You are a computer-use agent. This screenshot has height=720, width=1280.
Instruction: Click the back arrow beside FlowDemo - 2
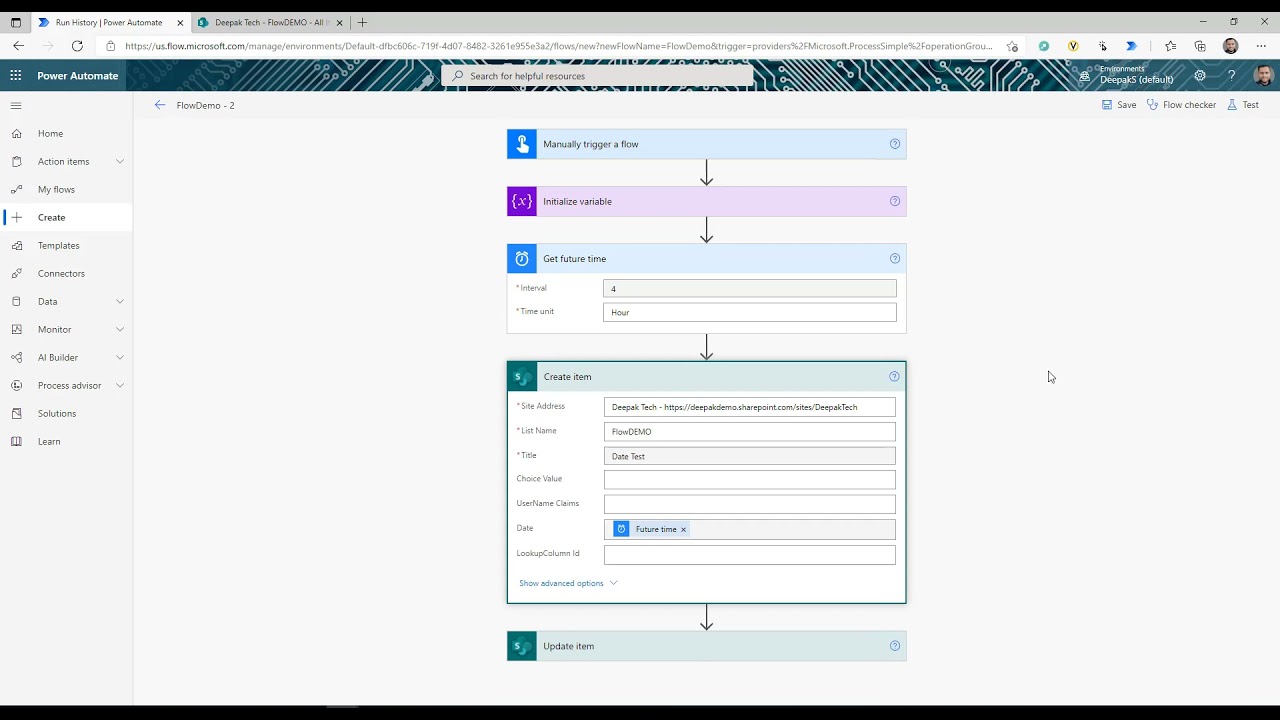click(x=160, y=105)
